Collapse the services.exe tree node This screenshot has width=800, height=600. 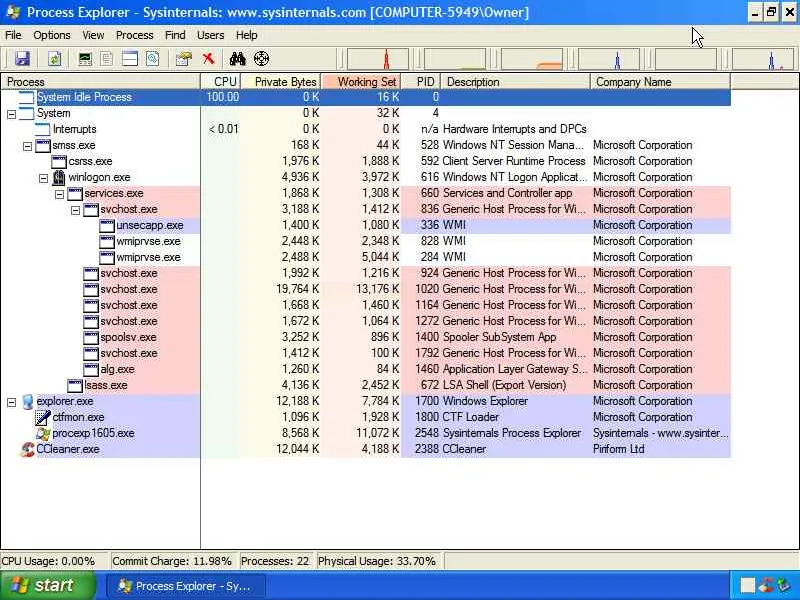point(59,194)
